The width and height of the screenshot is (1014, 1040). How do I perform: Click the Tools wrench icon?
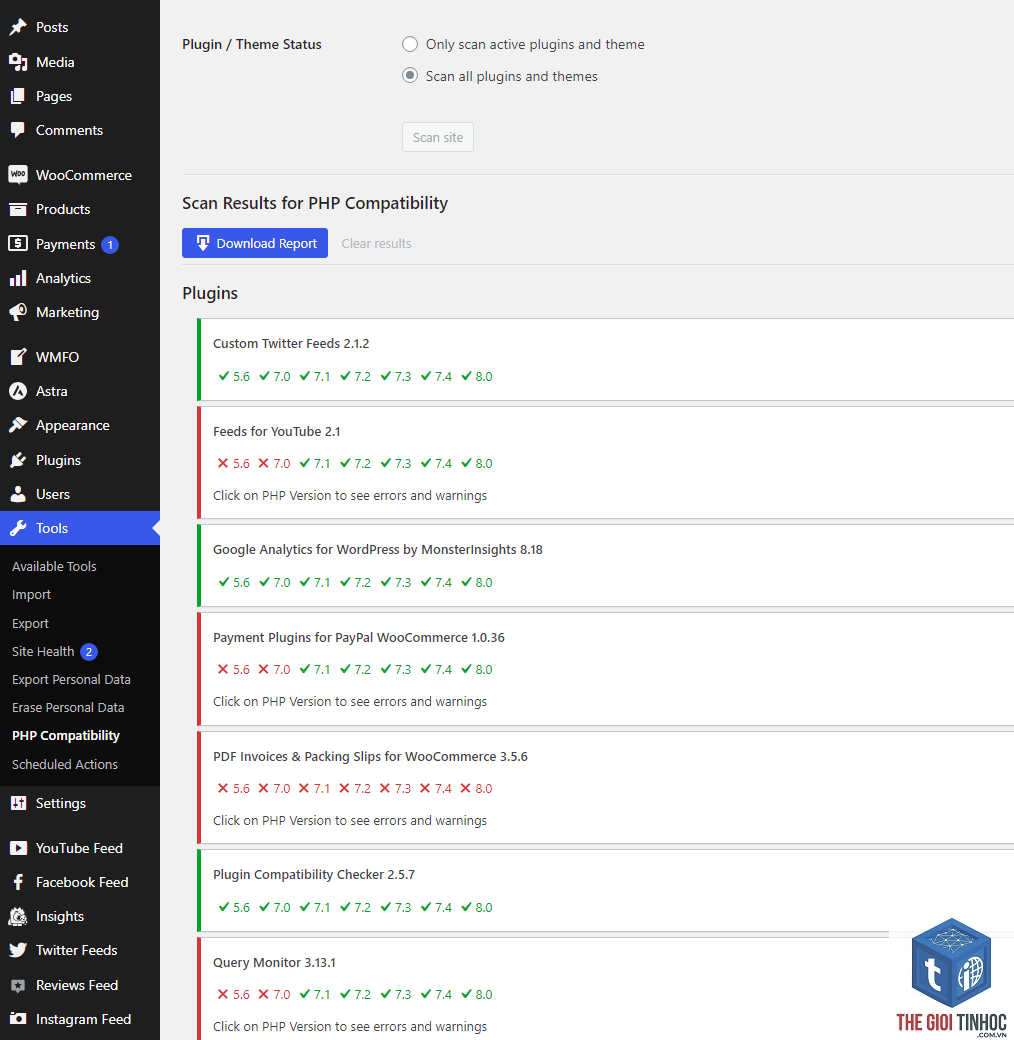coord(18,528)
